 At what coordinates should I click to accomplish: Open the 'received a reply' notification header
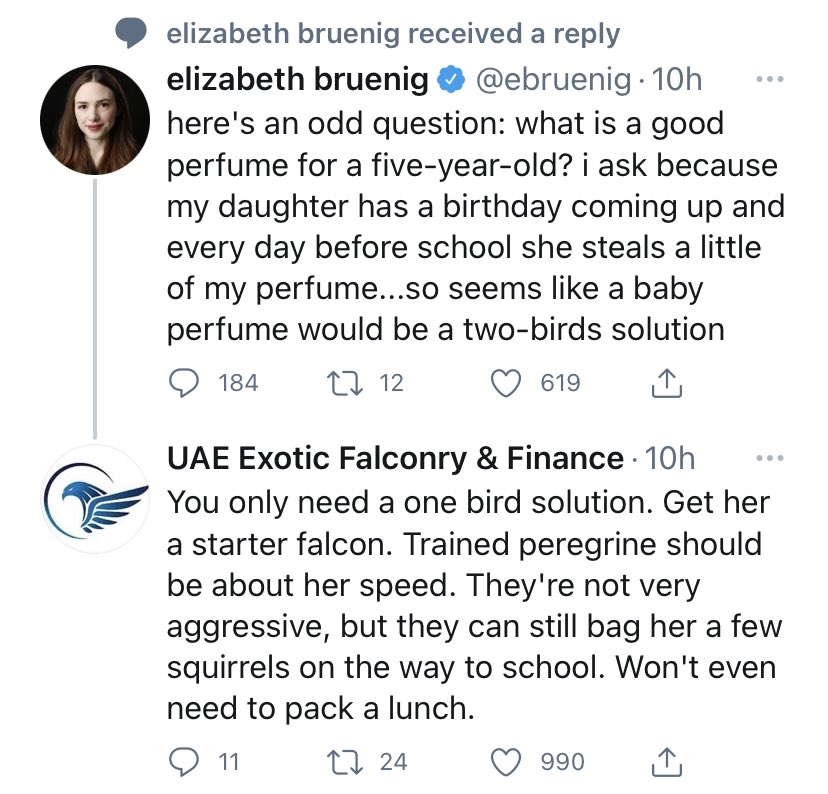tap(393, 33)
